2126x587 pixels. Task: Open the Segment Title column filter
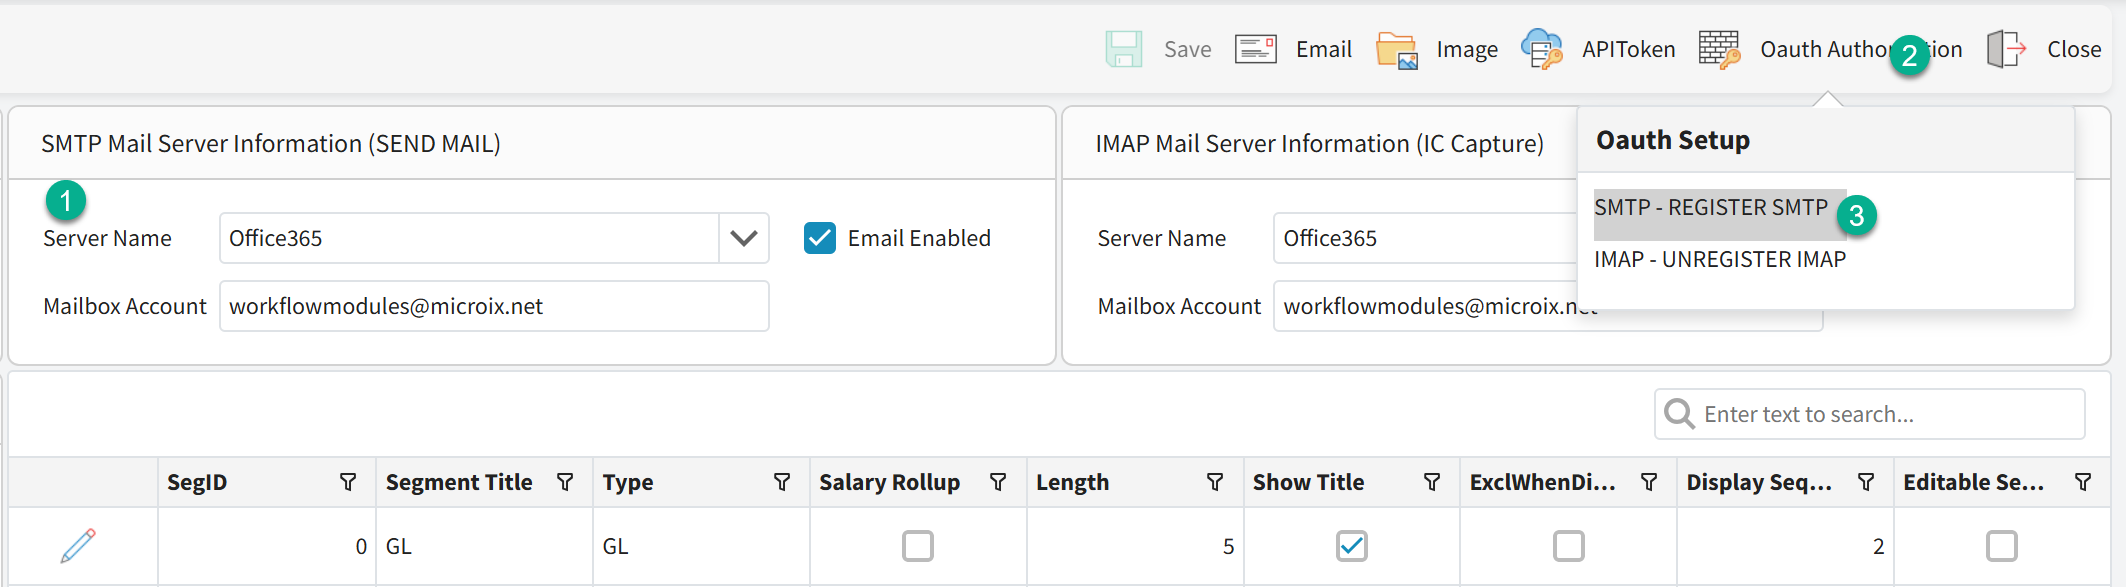coord(565,482)
